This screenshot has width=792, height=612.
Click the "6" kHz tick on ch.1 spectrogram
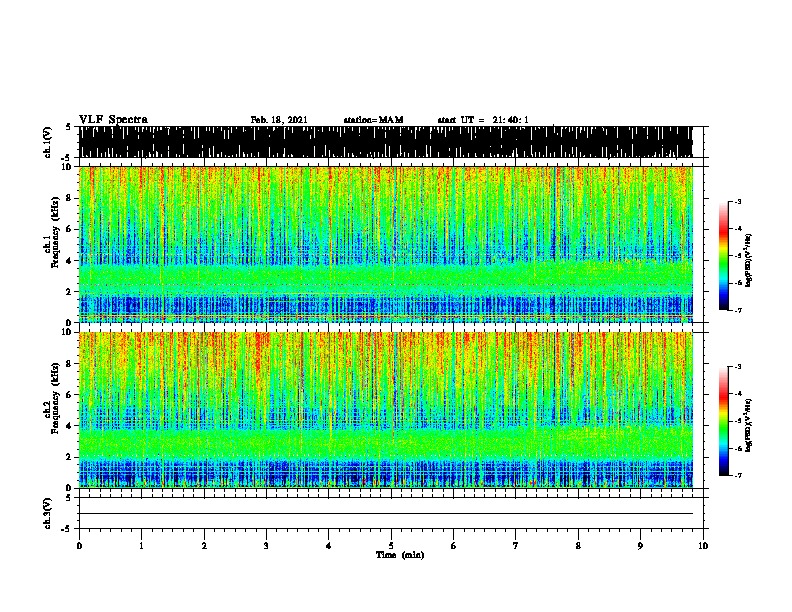click(x=70, y=229)
